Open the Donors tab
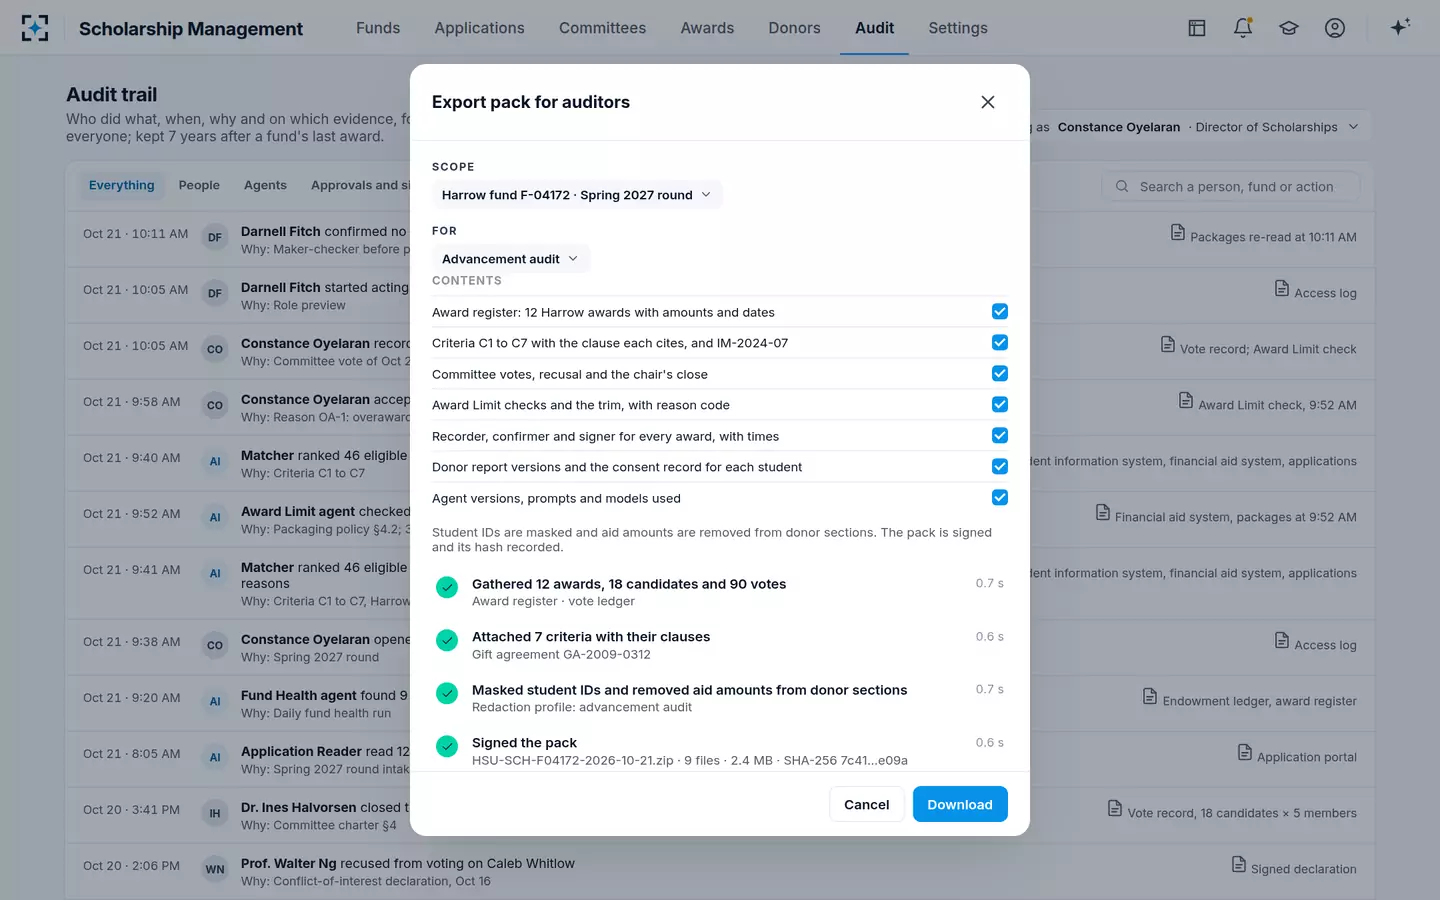 click(794, 28)
